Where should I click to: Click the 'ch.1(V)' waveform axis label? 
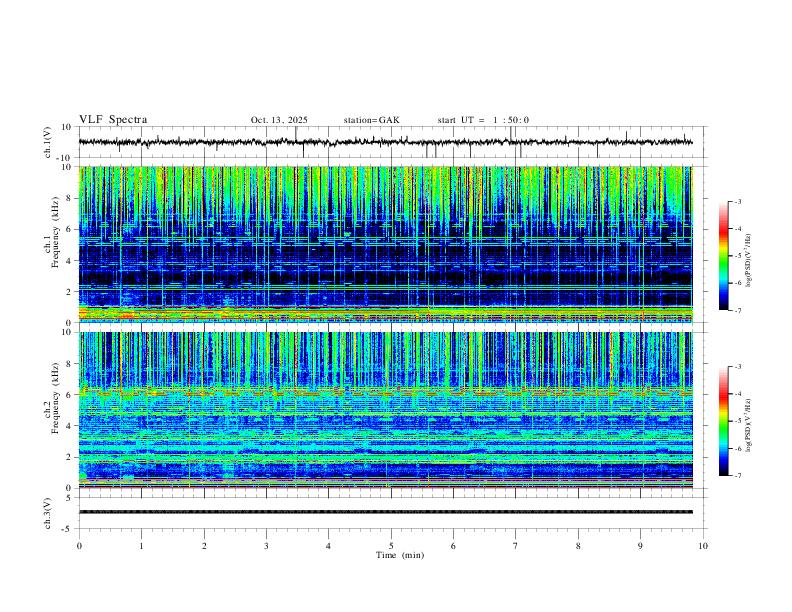tap(48, 142)
